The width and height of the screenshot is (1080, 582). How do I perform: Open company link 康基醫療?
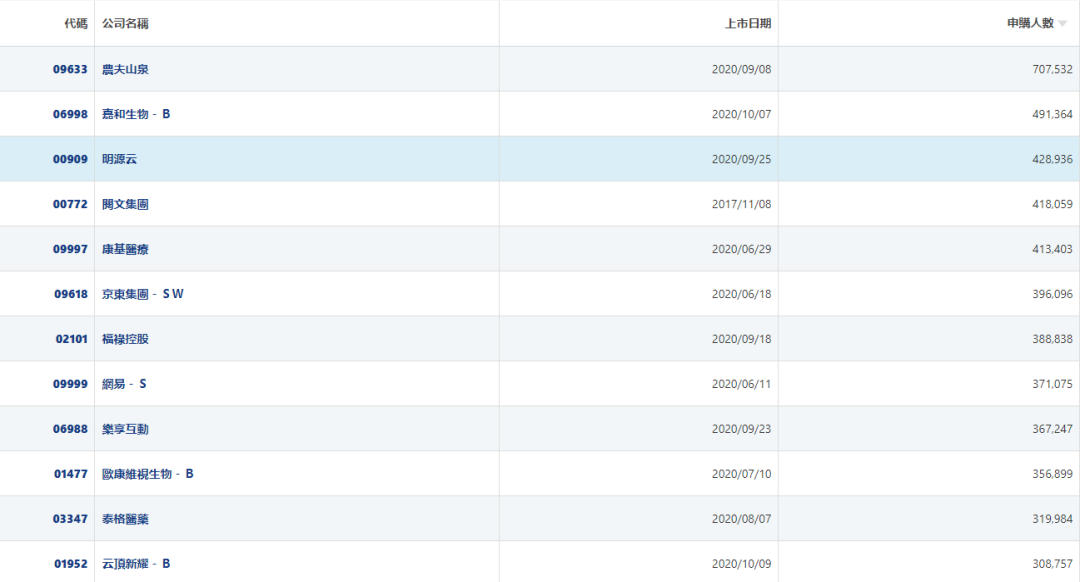point(125,249)
